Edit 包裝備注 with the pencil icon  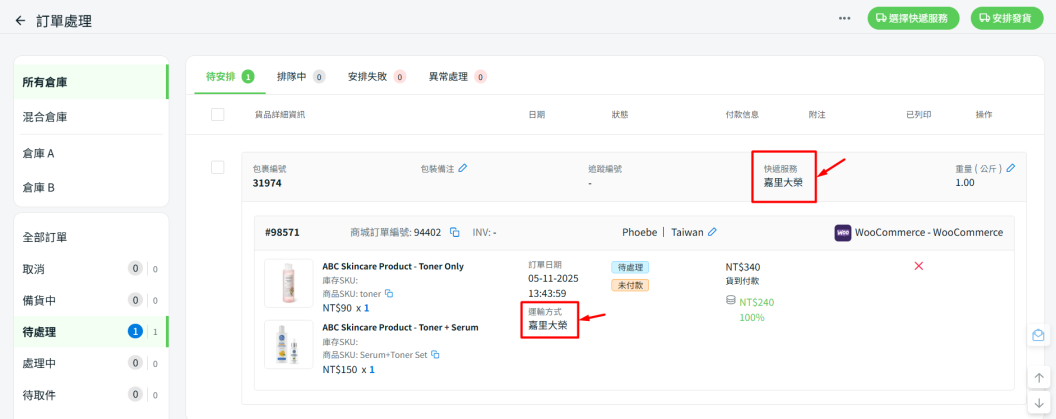point(463,168)
